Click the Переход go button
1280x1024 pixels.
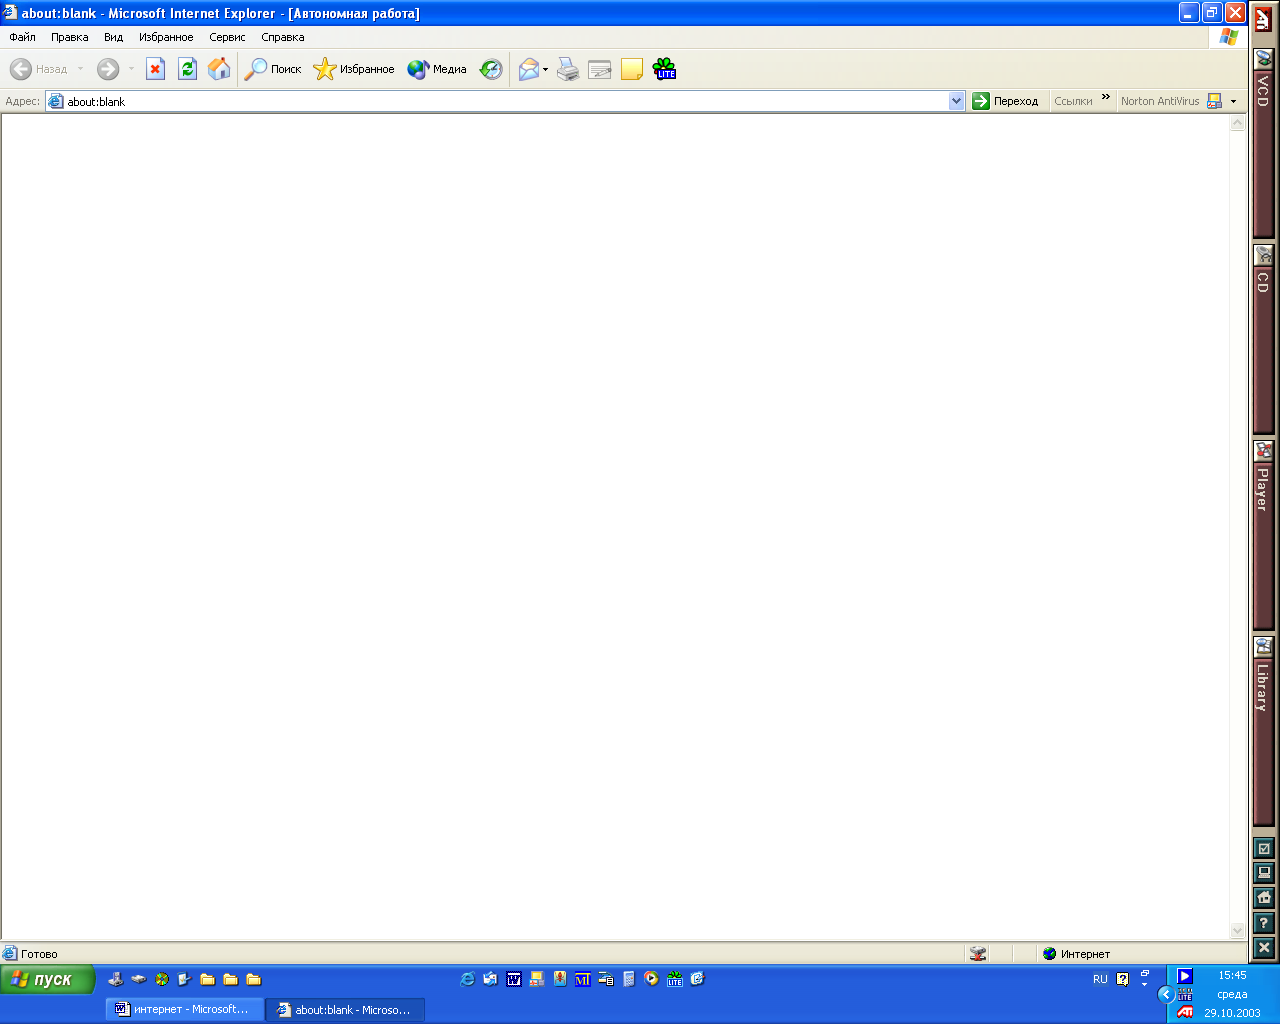click(1006, 101)
